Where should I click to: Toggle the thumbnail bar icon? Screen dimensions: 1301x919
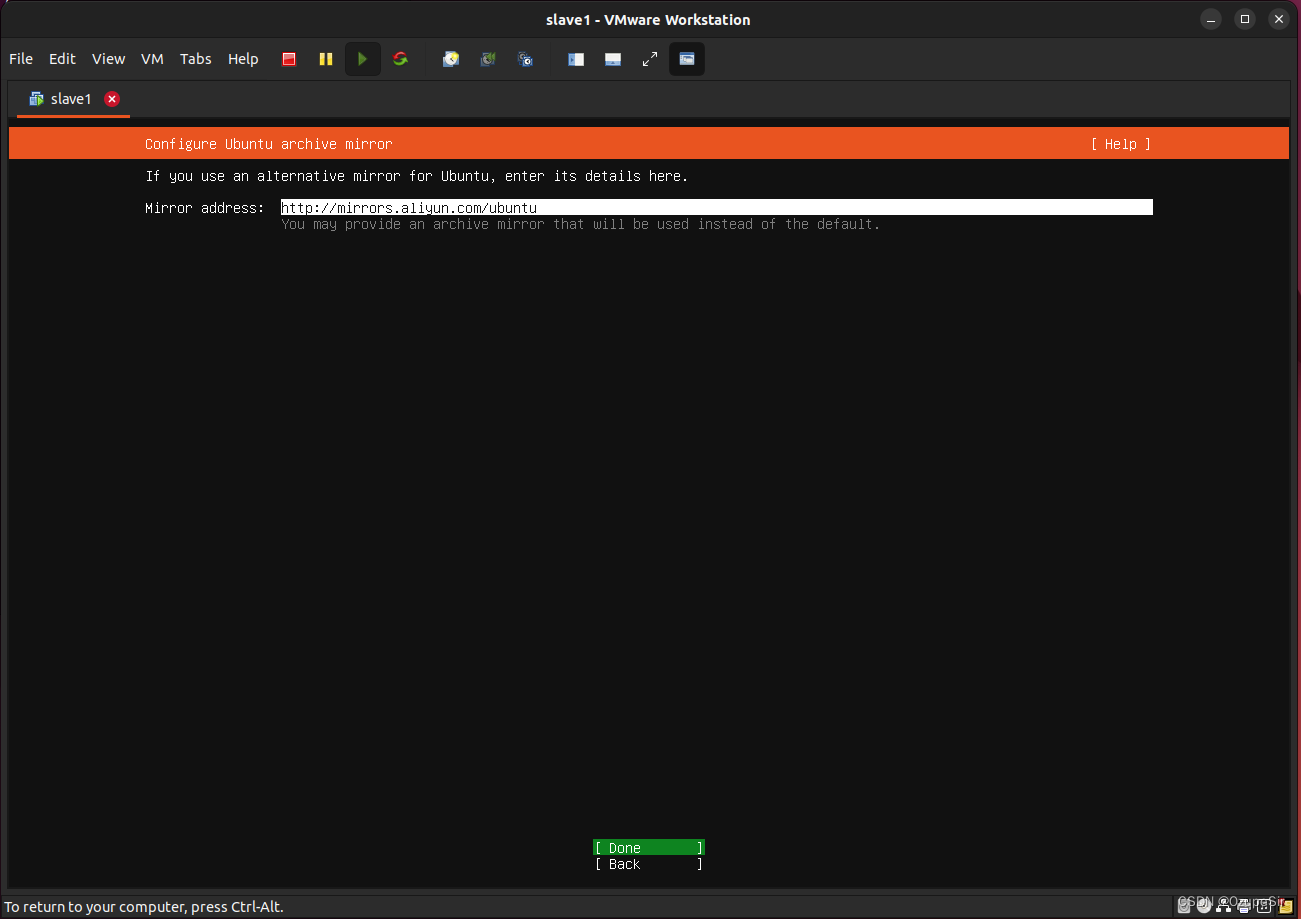[613, 59]
